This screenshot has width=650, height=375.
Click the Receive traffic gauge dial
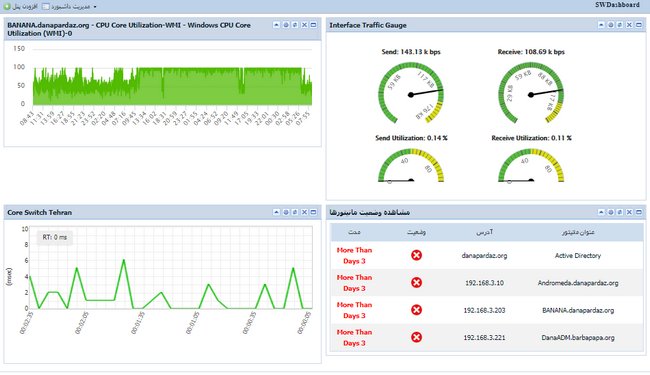click(531, 94)
